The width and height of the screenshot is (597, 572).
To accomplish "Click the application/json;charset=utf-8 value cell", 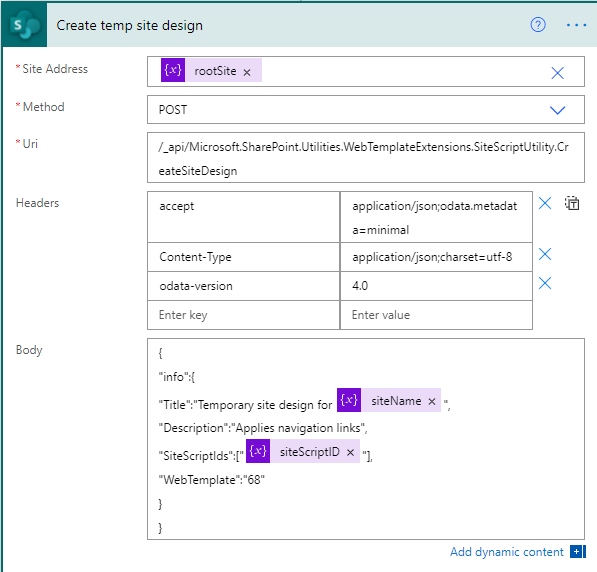I will click(x=436, y=257).
